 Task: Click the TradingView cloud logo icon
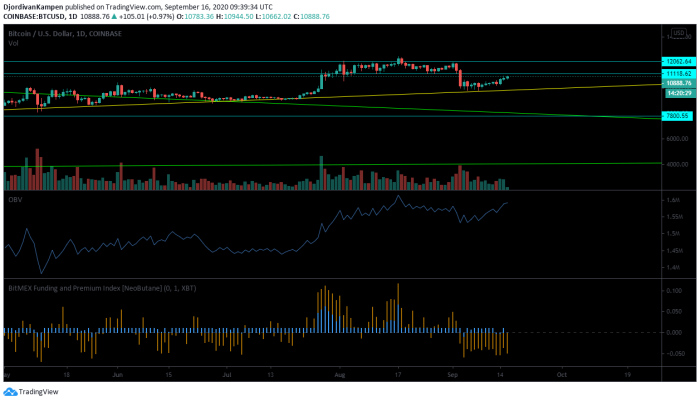click(x=10, y=392)
